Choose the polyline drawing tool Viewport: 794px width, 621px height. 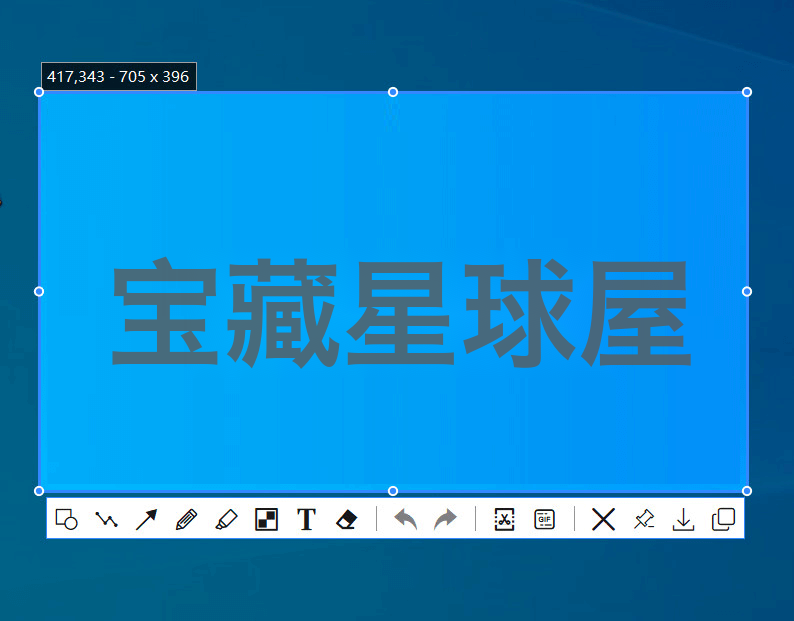click(x=106, y=519)
